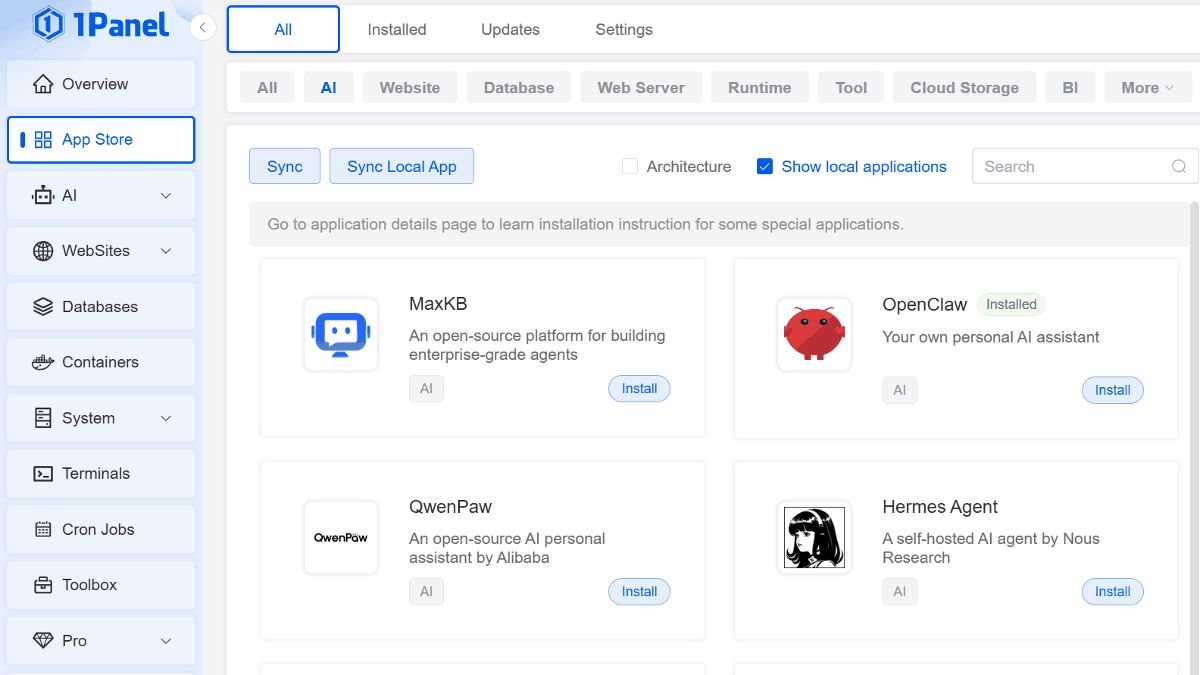Switch to the top All tab
The width and height of the screenshot is (1200, 675).
283,29
